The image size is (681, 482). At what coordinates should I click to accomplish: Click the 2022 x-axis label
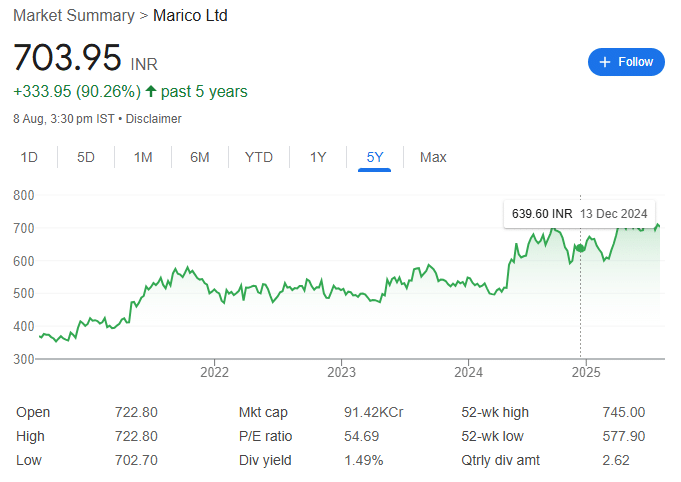point(214,373)
